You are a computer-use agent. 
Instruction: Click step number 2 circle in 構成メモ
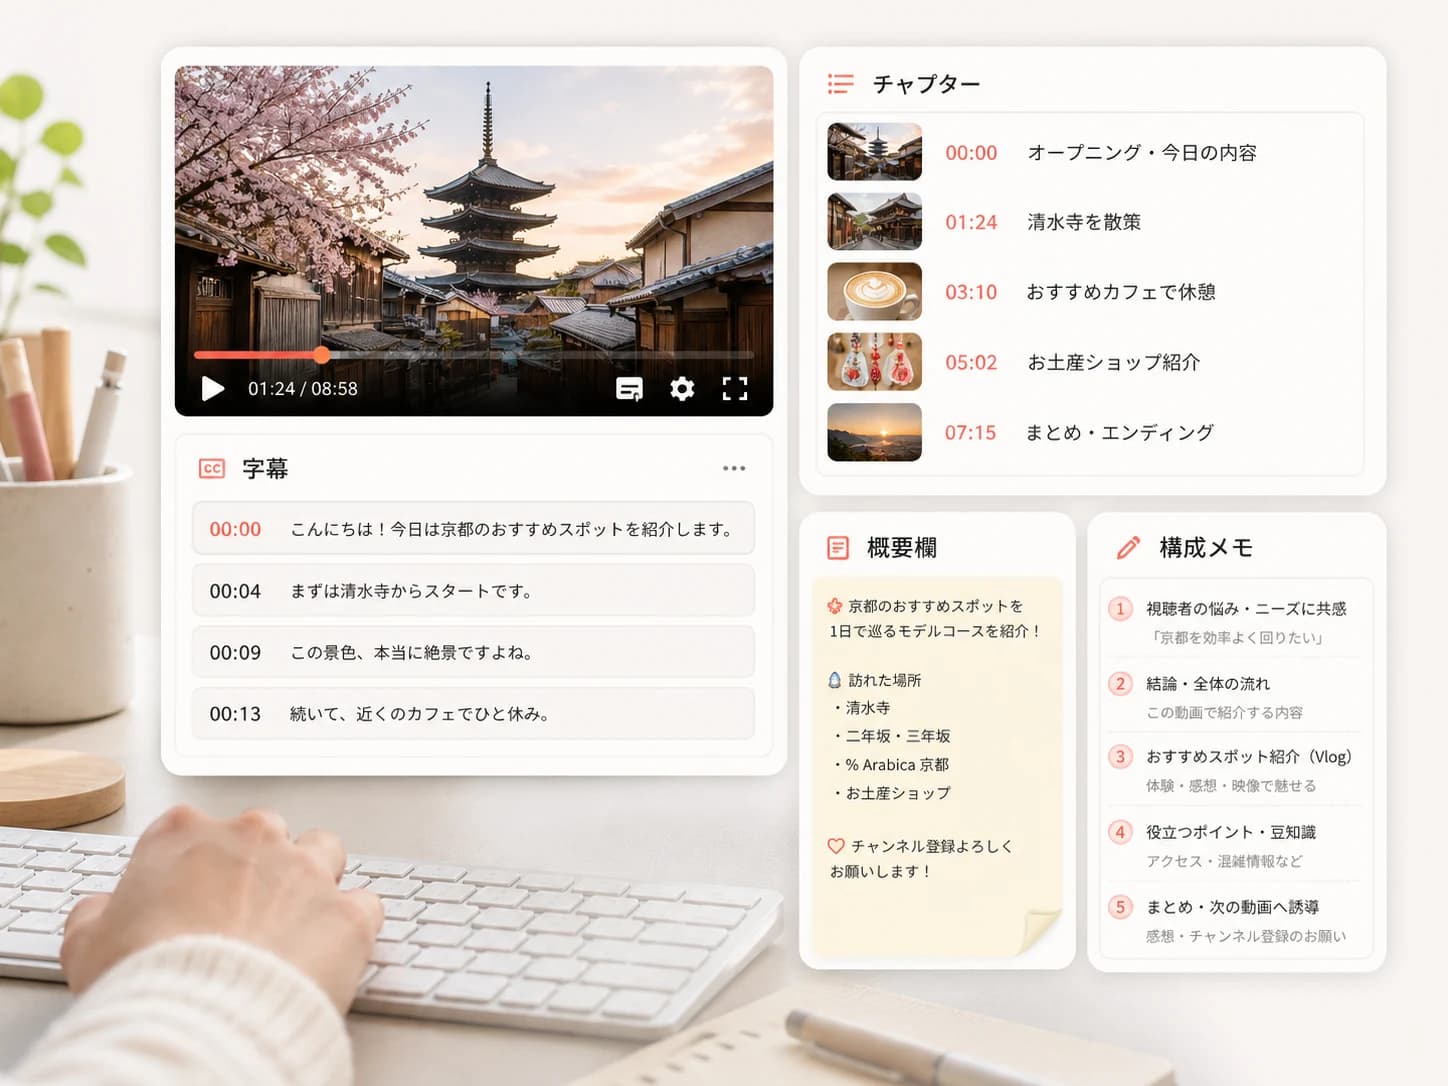tap(1120, 684)
